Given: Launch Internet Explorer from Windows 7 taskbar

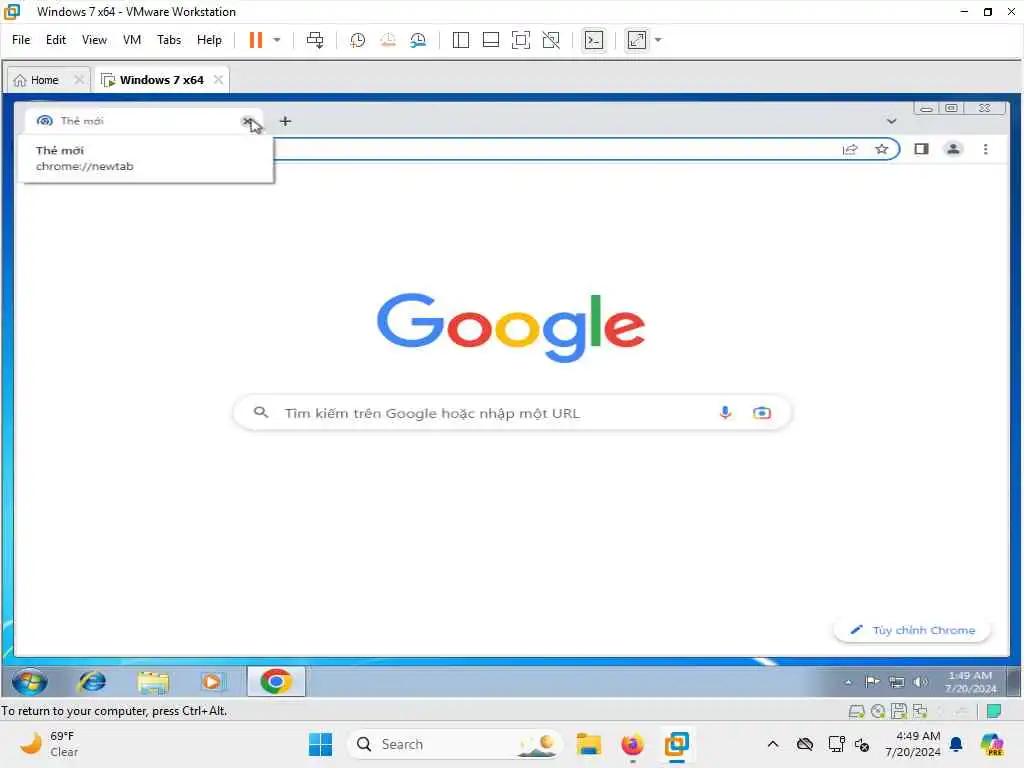Looking at the screenshot, I should 91,682.
